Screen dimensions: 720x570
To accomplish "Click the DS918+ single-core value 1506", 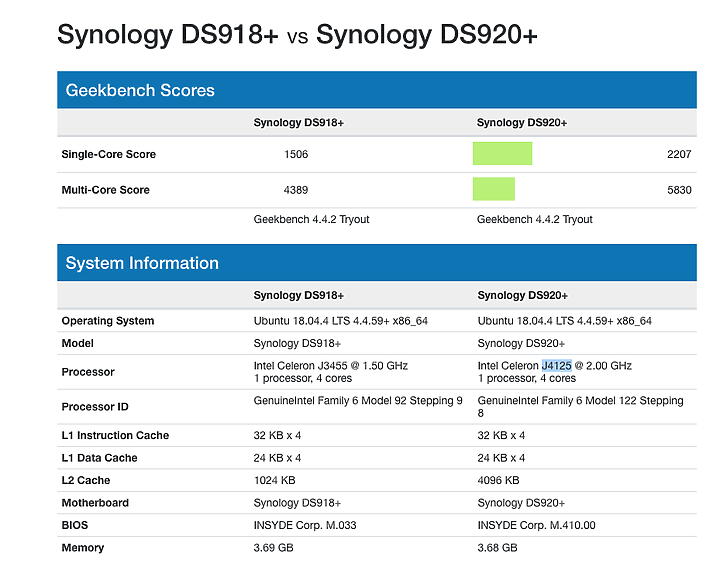I will 296,154.
